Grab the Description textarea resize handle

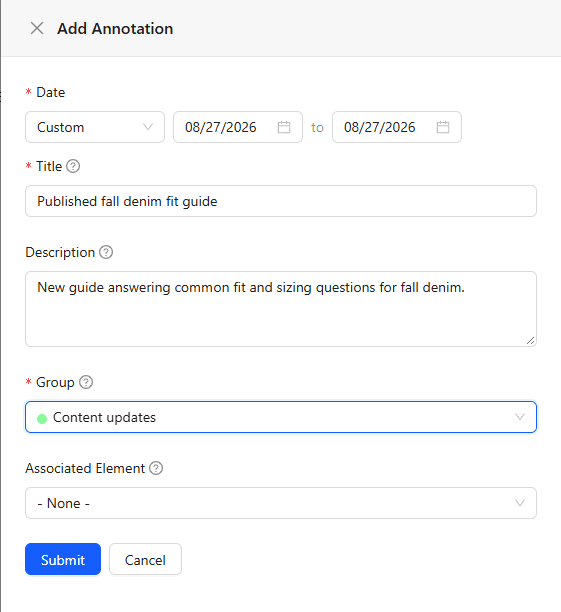530,341
